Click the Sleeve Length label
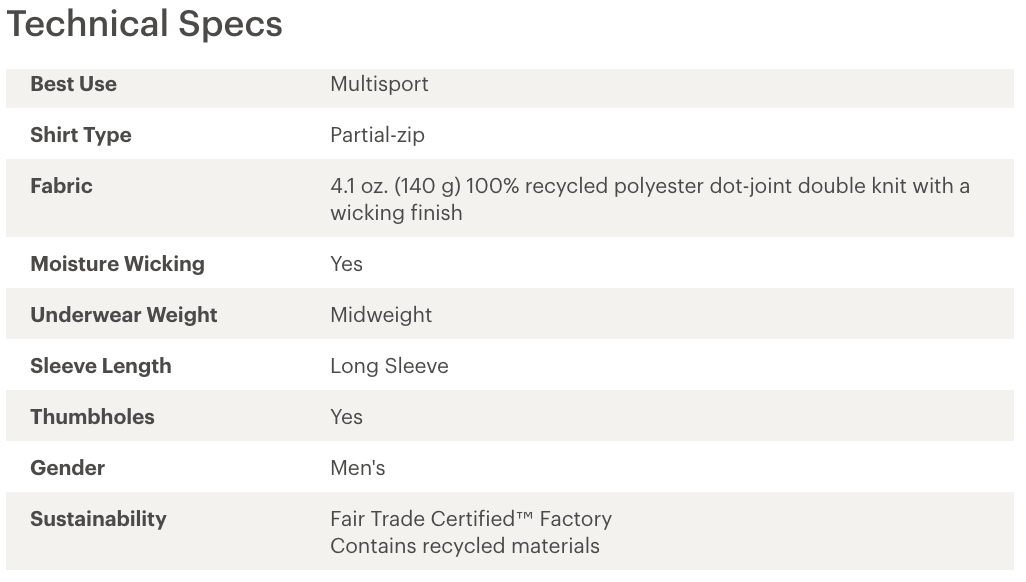 click(101, 366)
